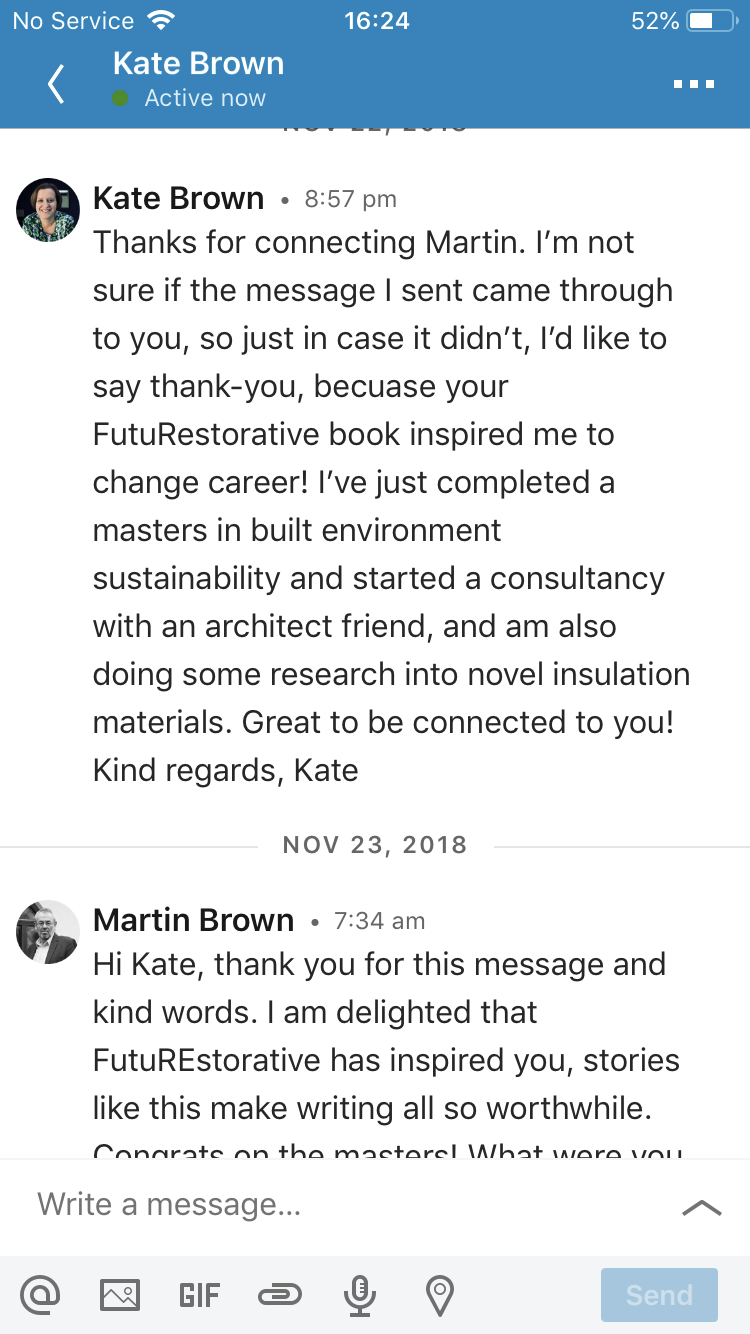This screenshot has width=750, height=1334.
Task: Open the three-dot conversation options menu
Action: 694,84
